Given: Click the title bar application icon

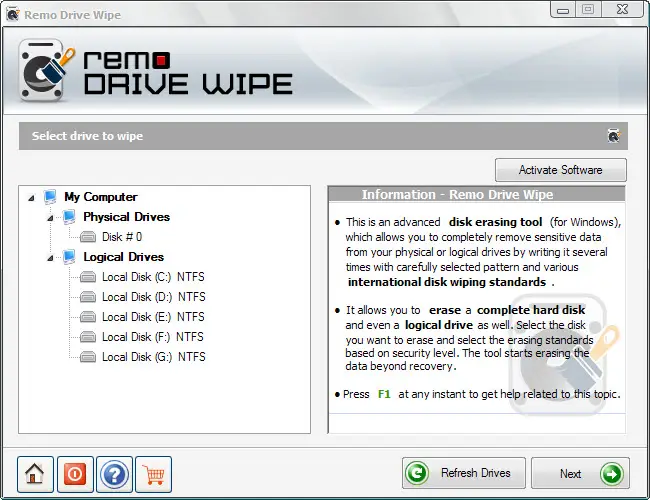Looking at the screenshot, I should coord(13,15).
